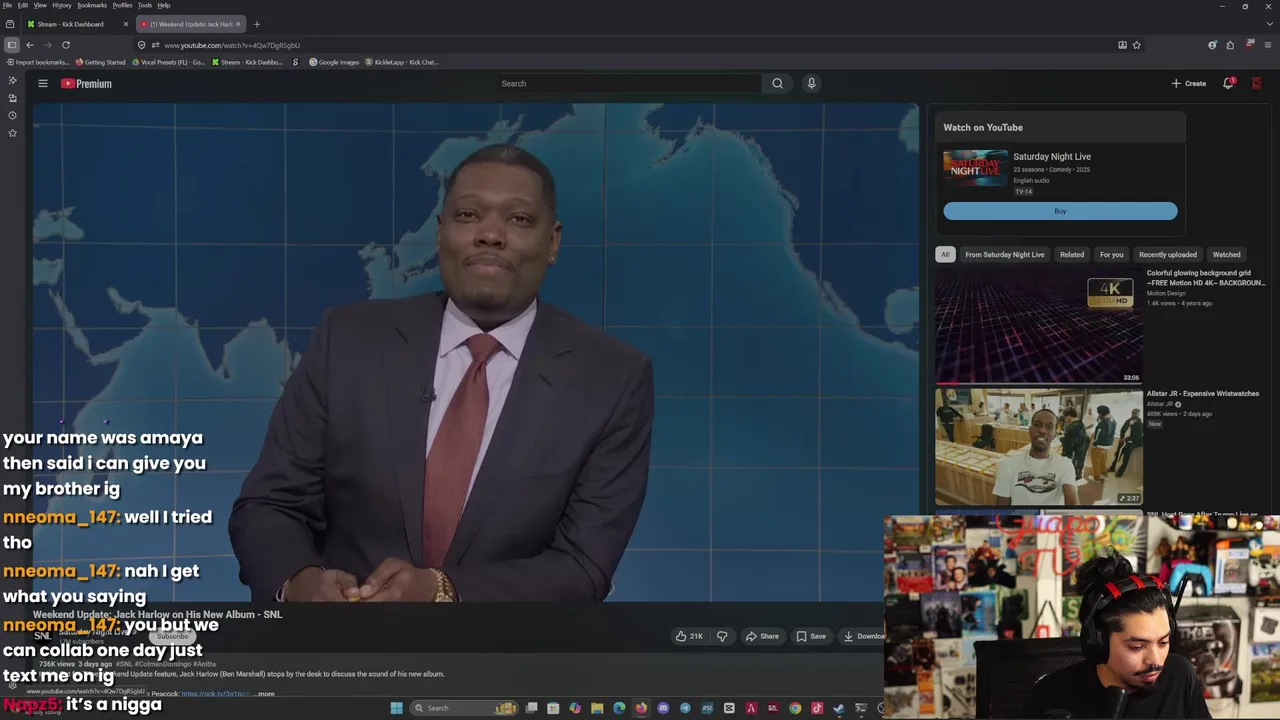Bookmark this page with the star icon
The width and height of the screenshot is (1280, 720).
1137,45
